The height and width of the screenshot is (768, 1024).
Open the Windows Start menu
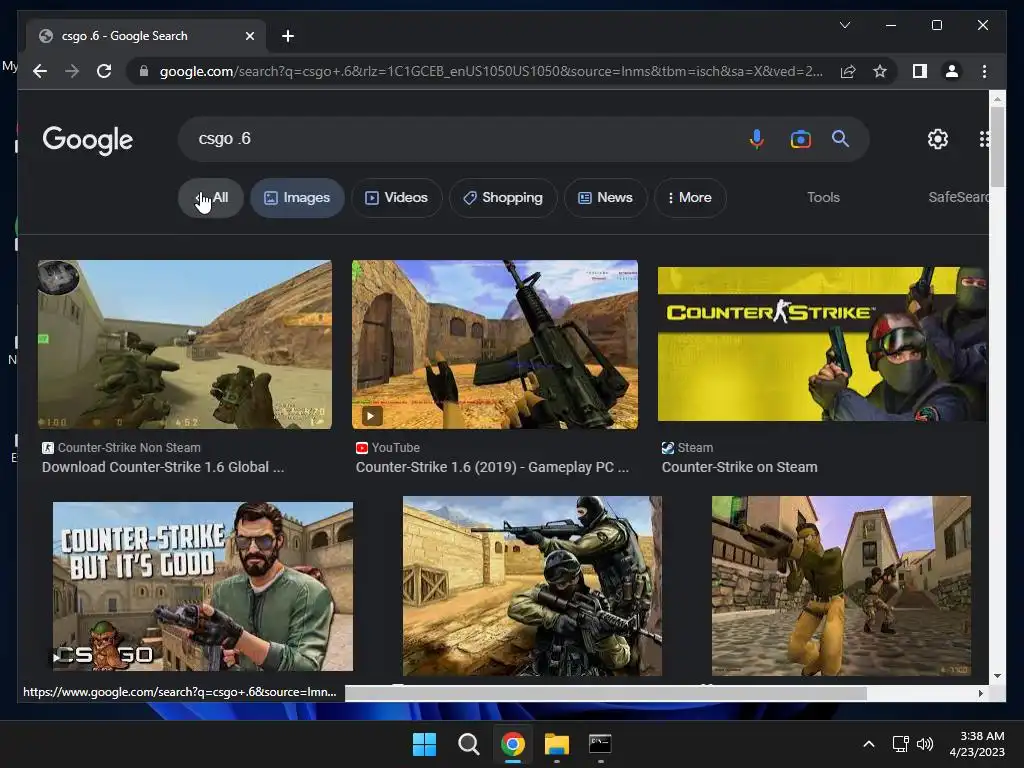[x=424, y=744]
